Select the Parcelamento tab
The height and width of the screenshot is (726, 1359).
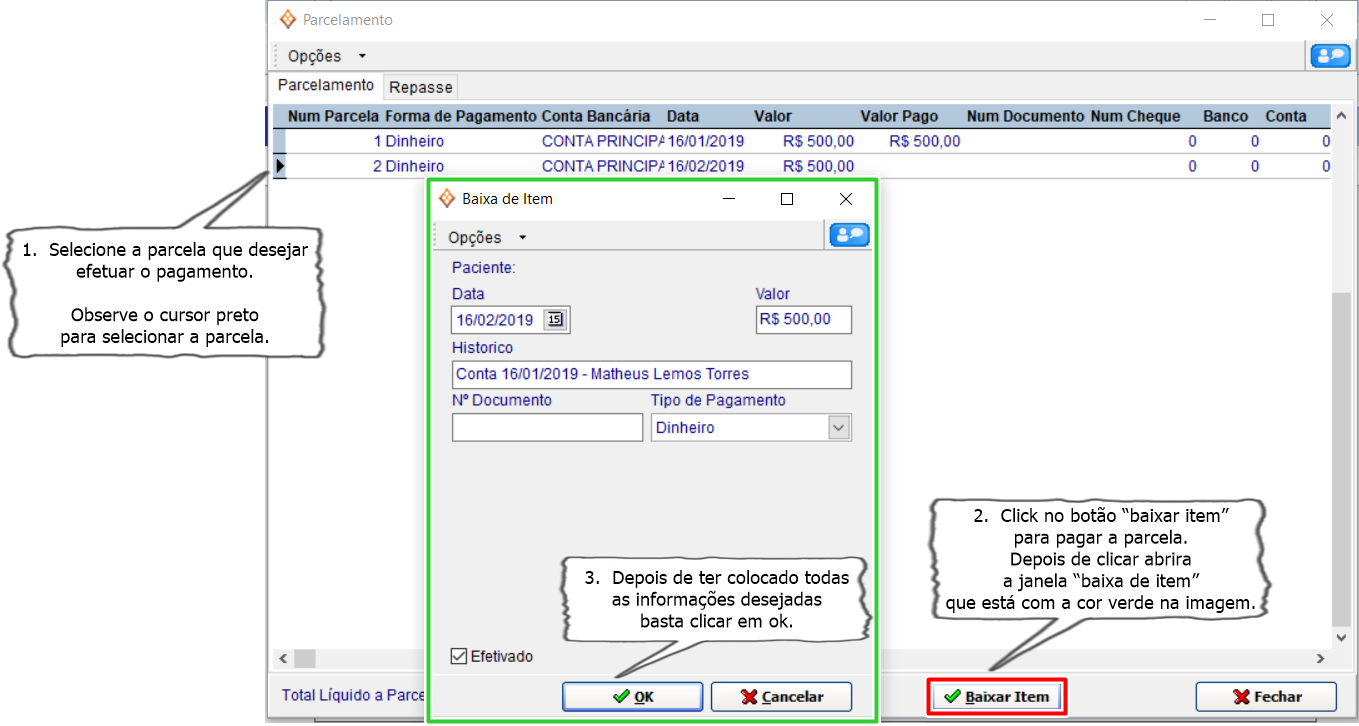click(x=326, y=86)
